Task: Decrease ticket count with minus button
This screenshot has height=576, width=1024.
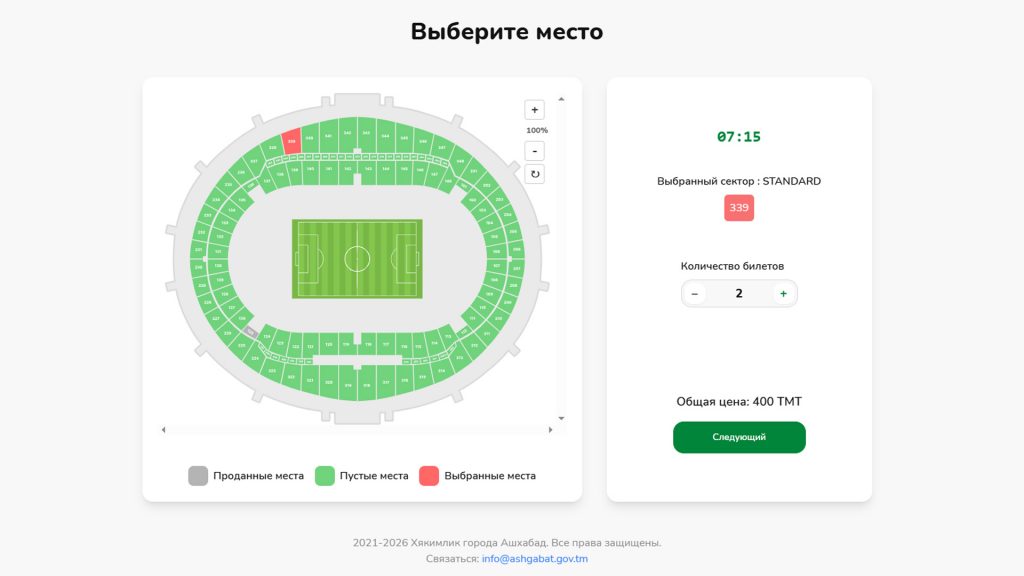Action: point(695,293)
